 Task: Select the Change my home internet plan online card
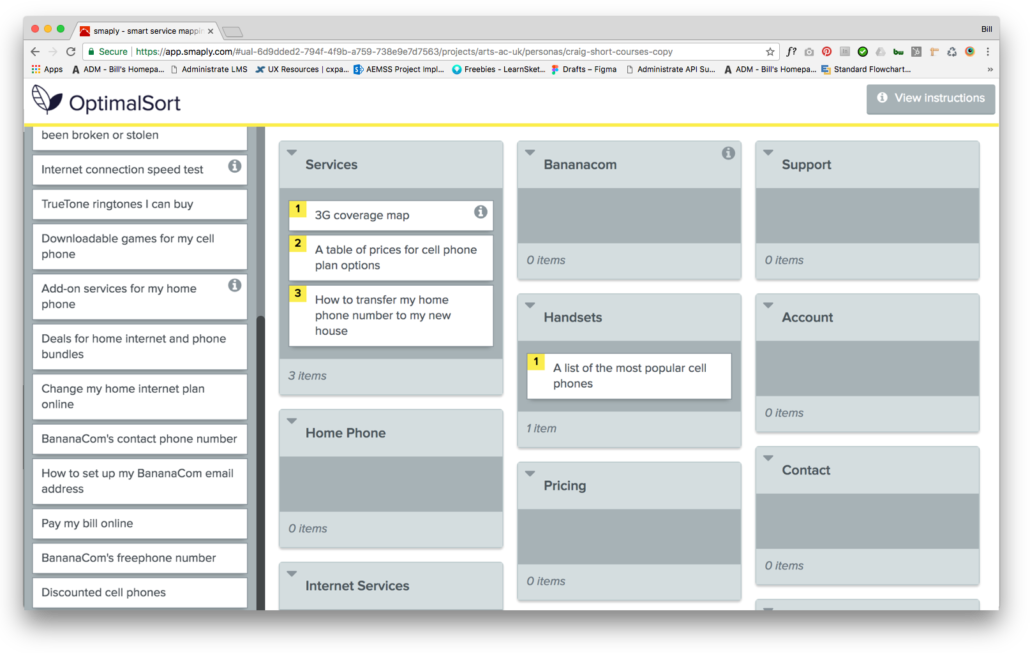tap(140, 396)
